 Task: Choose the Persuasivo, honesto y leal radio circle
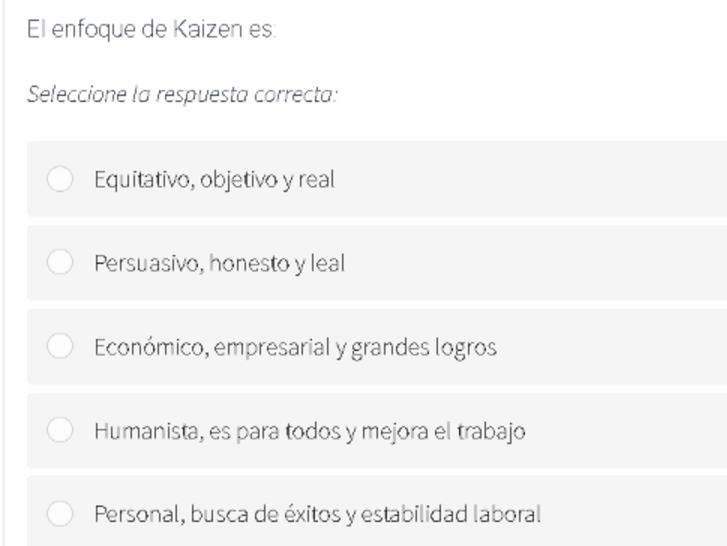pyautogui.click(x=60, y=262)
